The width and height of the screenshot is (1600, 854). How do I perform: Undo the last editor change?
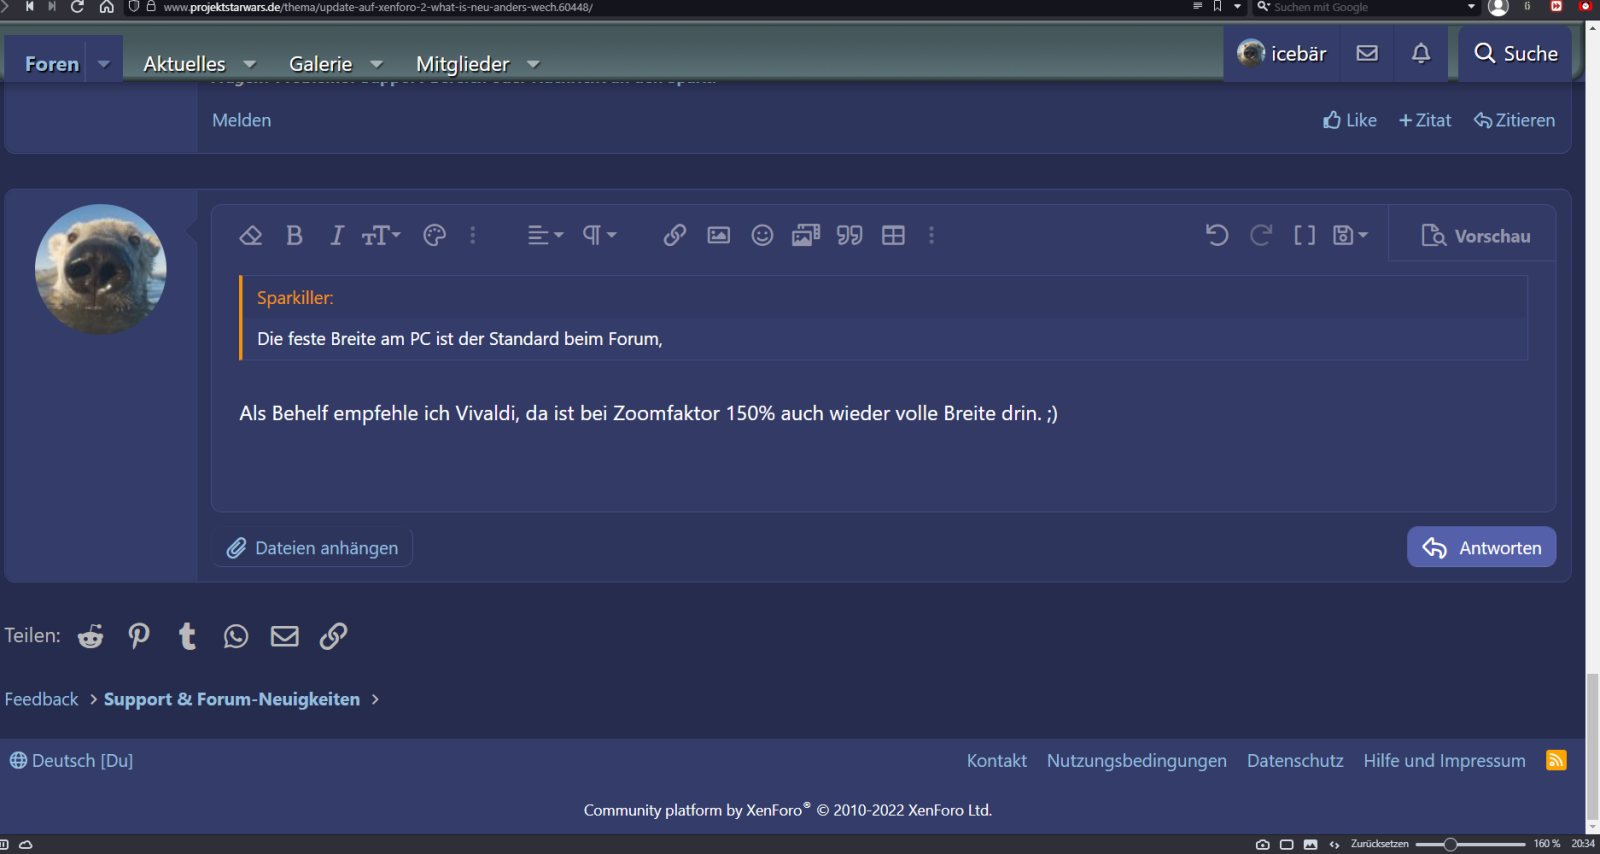click(x=1217, y=236)
